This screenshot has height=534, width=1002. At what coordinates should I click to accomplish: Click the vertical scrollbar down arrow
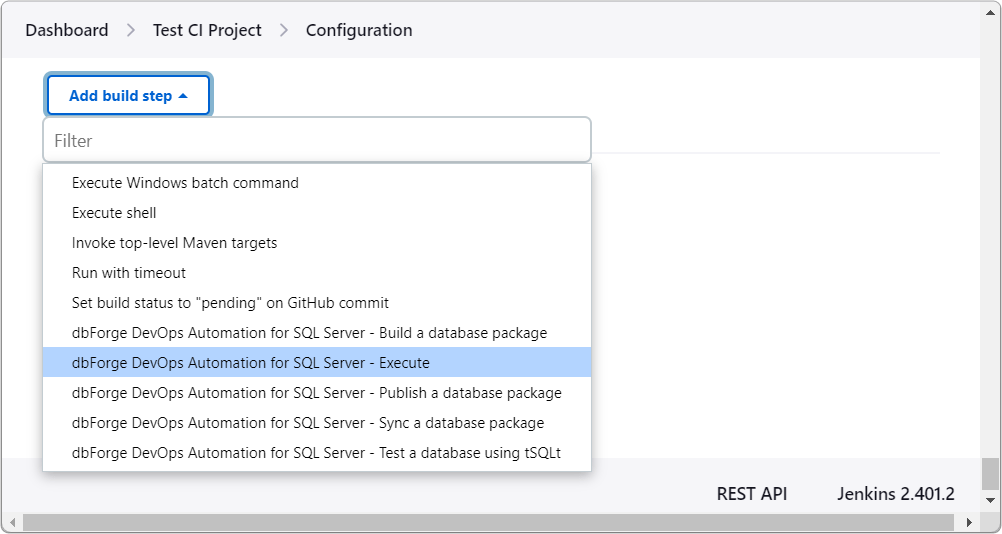click(x=990, y=498)
